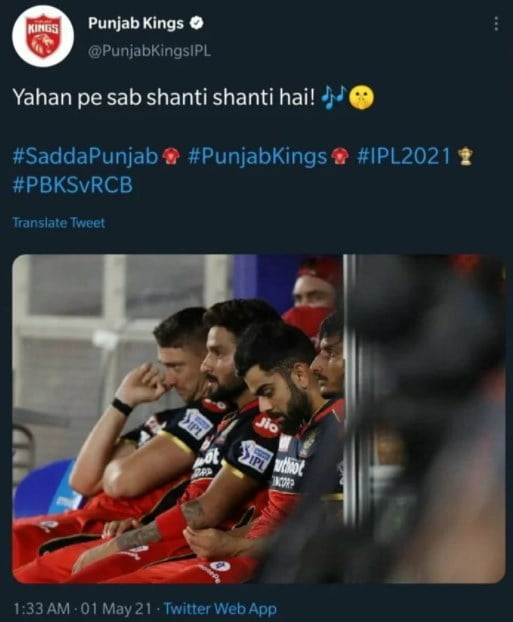
Task: Open the Twitter Web App source link
Action: (220, 609)
